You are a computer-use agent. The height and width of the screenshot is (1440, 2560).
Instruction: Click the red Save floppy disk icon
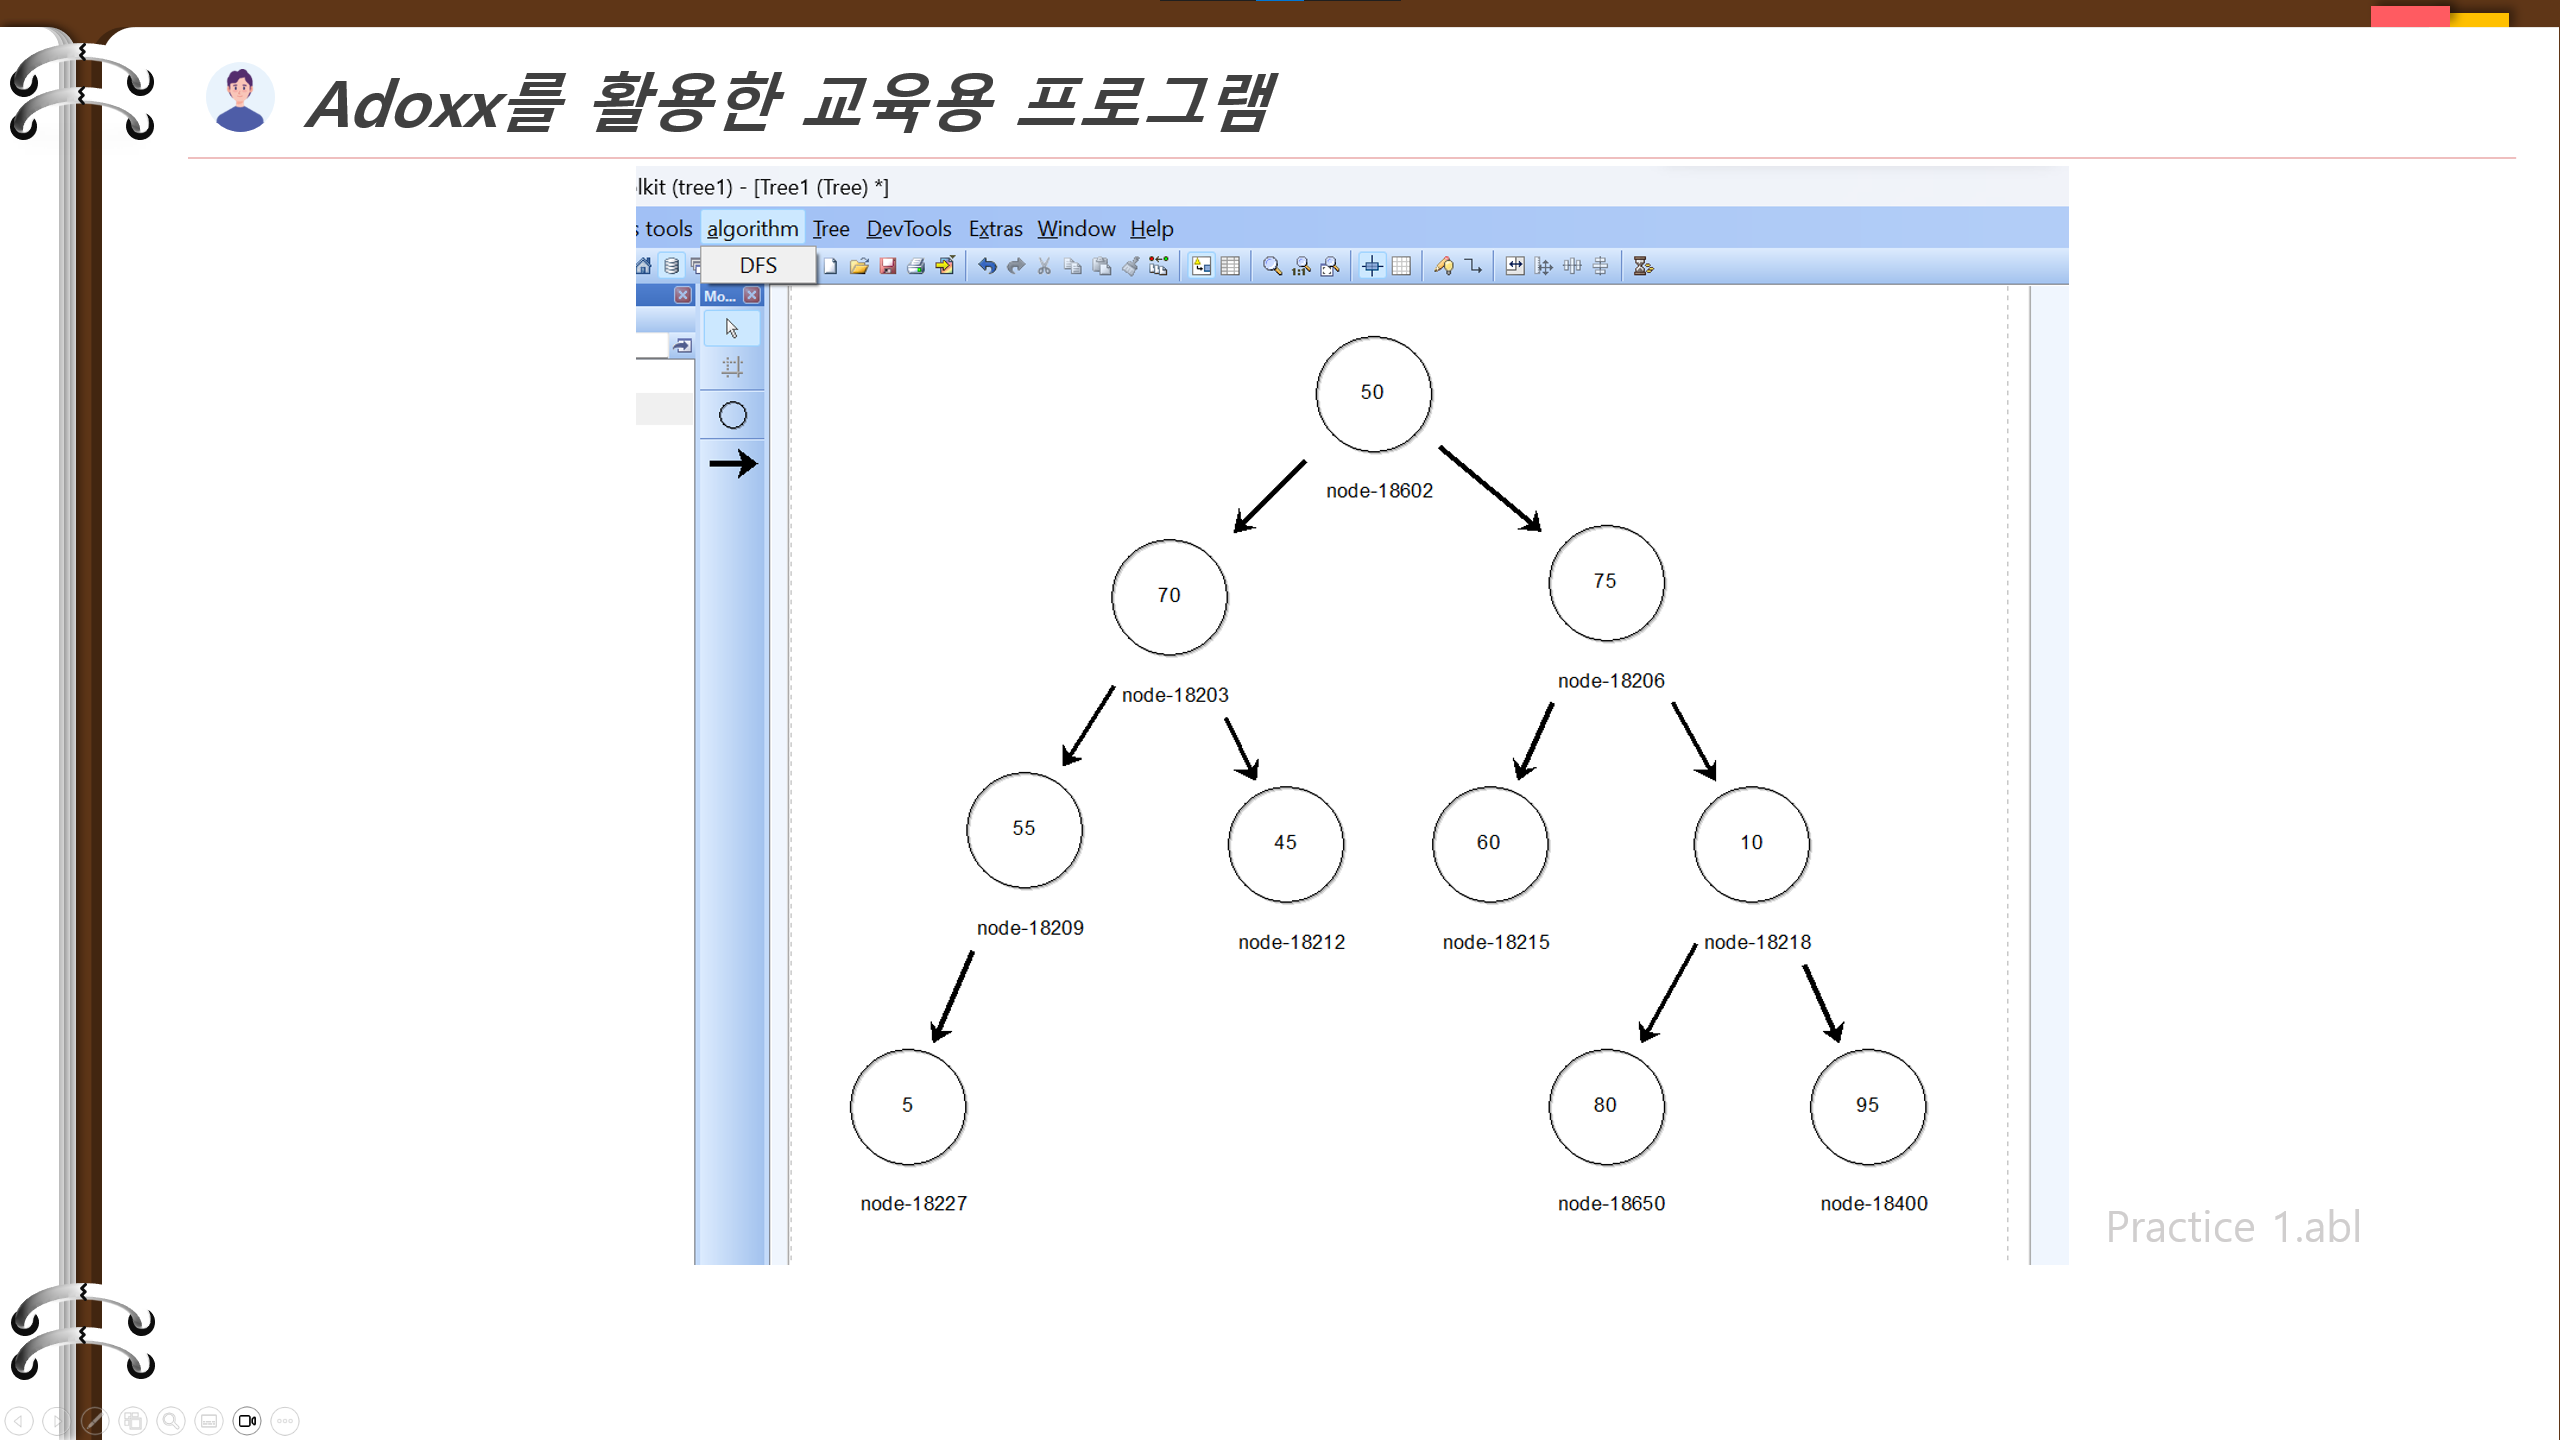point(887,266)
